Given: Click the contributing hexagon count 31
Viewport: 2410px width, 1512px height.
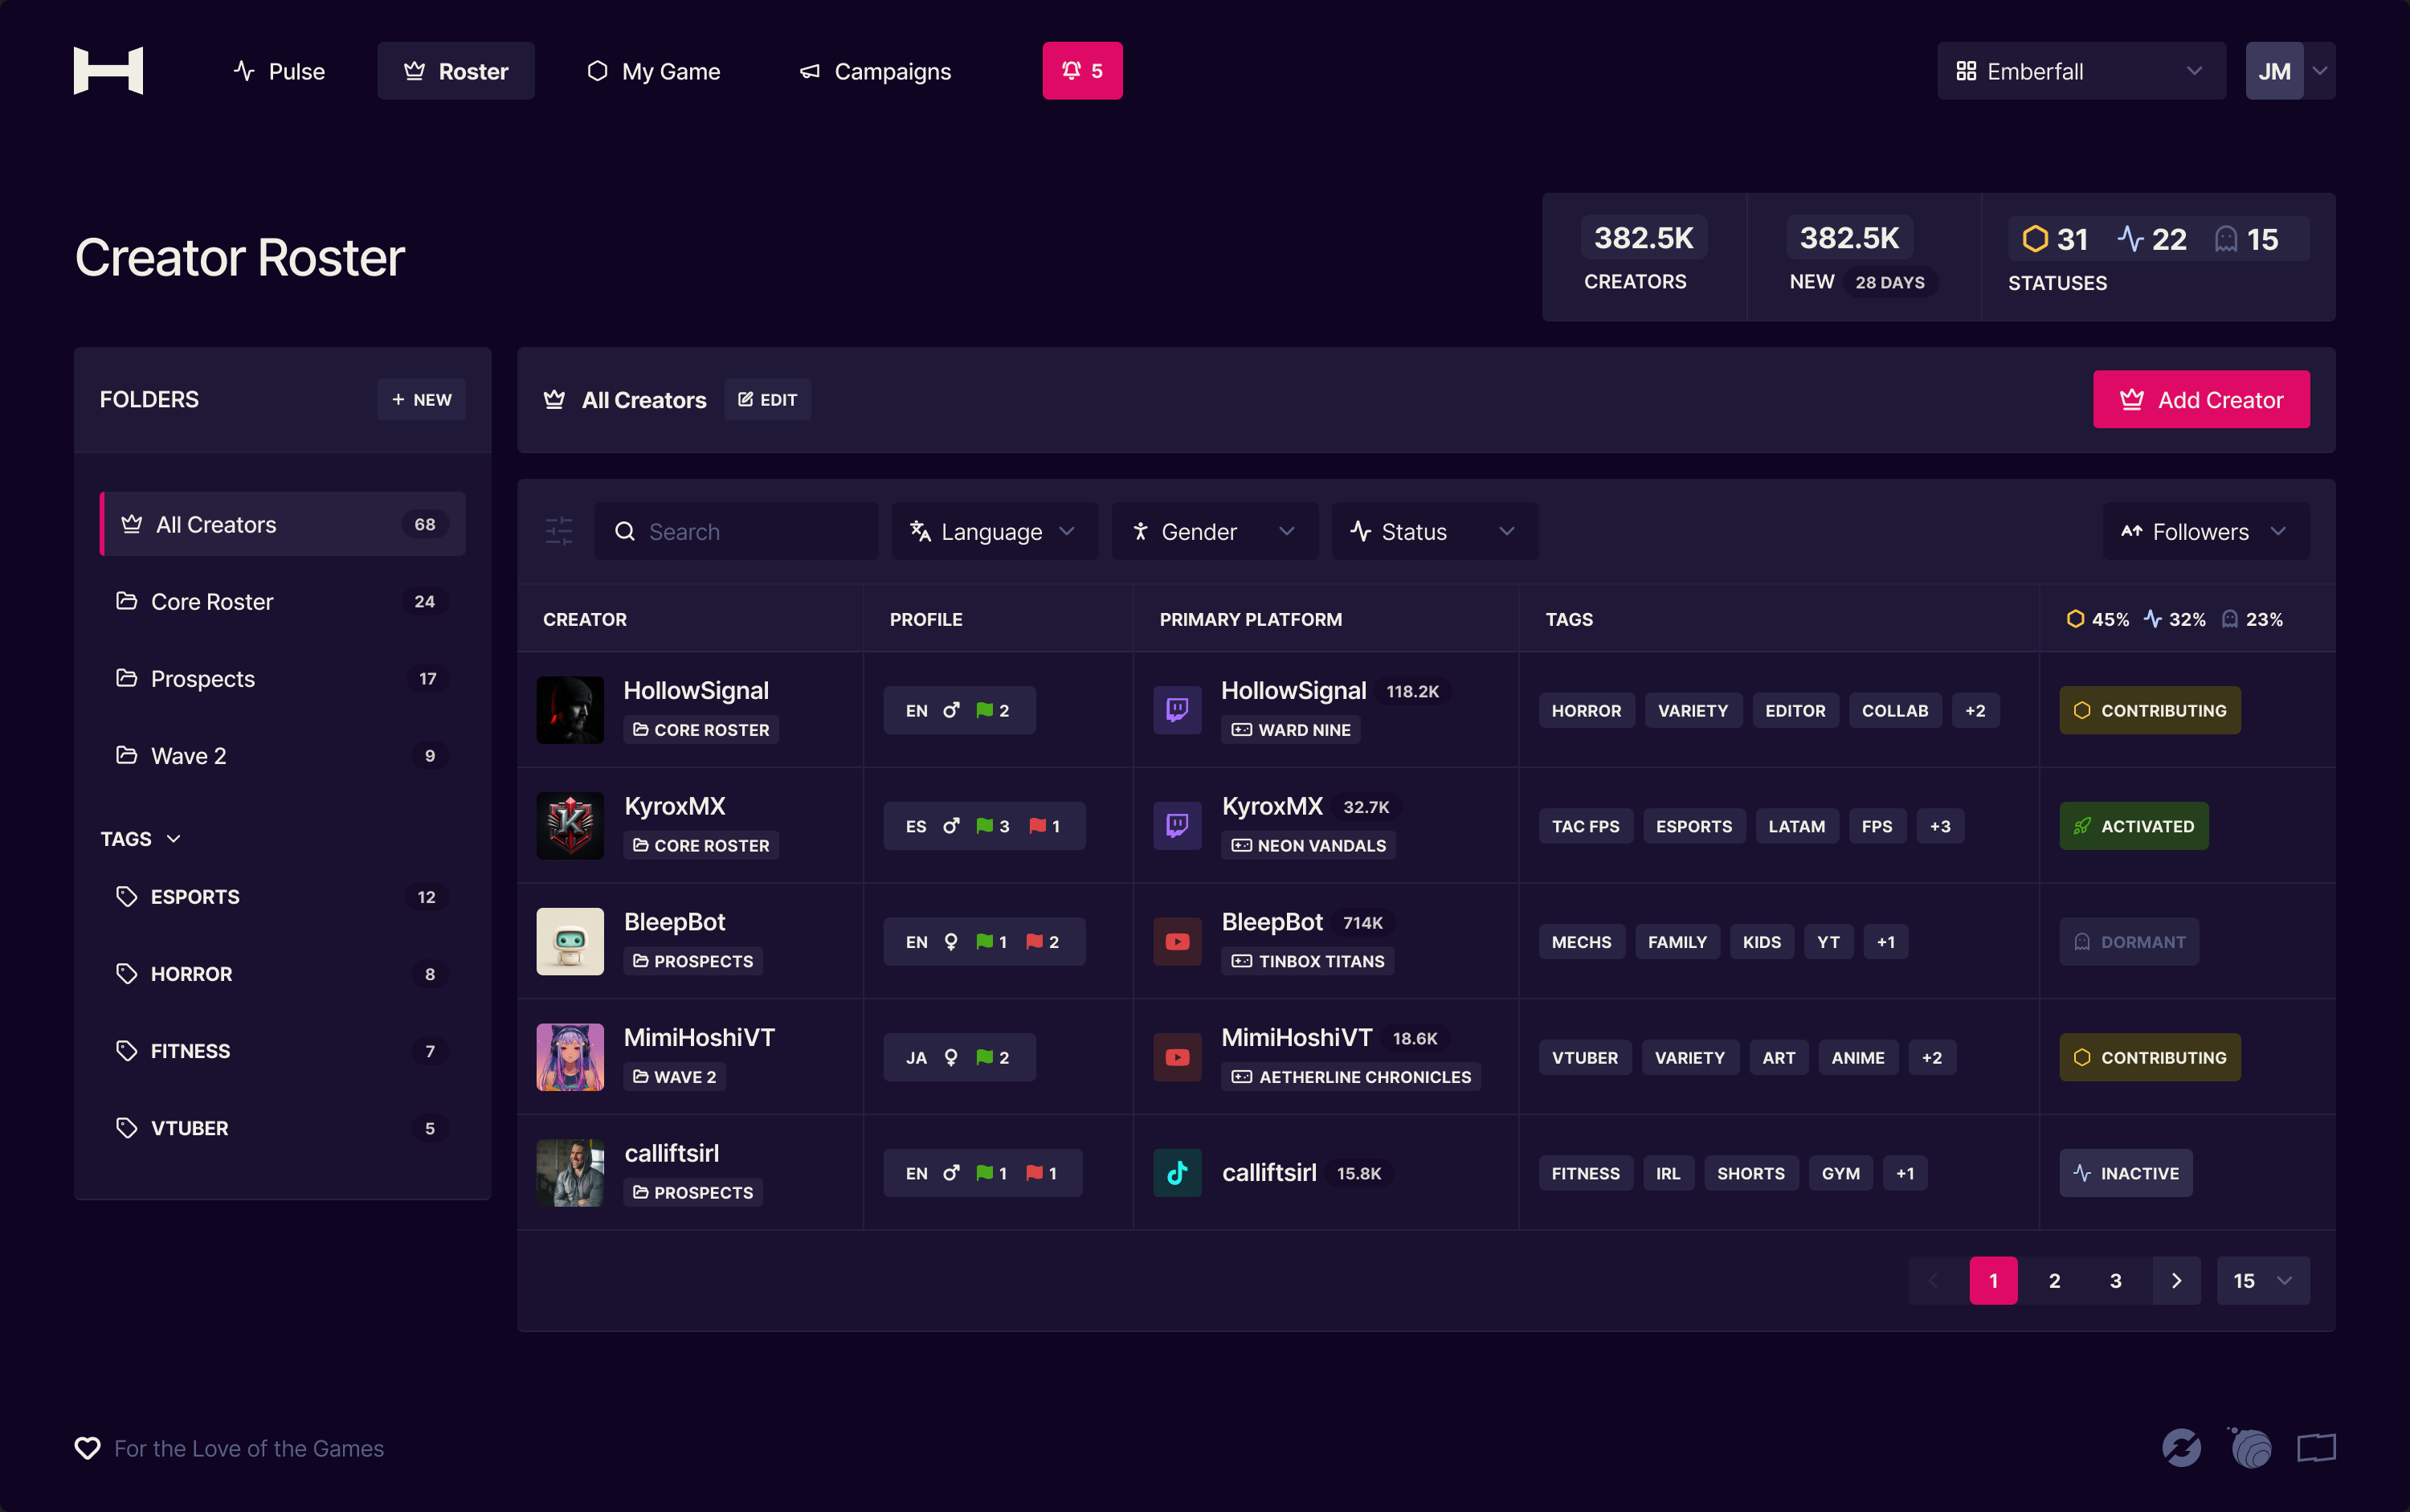Looking at the screenshot, I should coord(2054,239).
